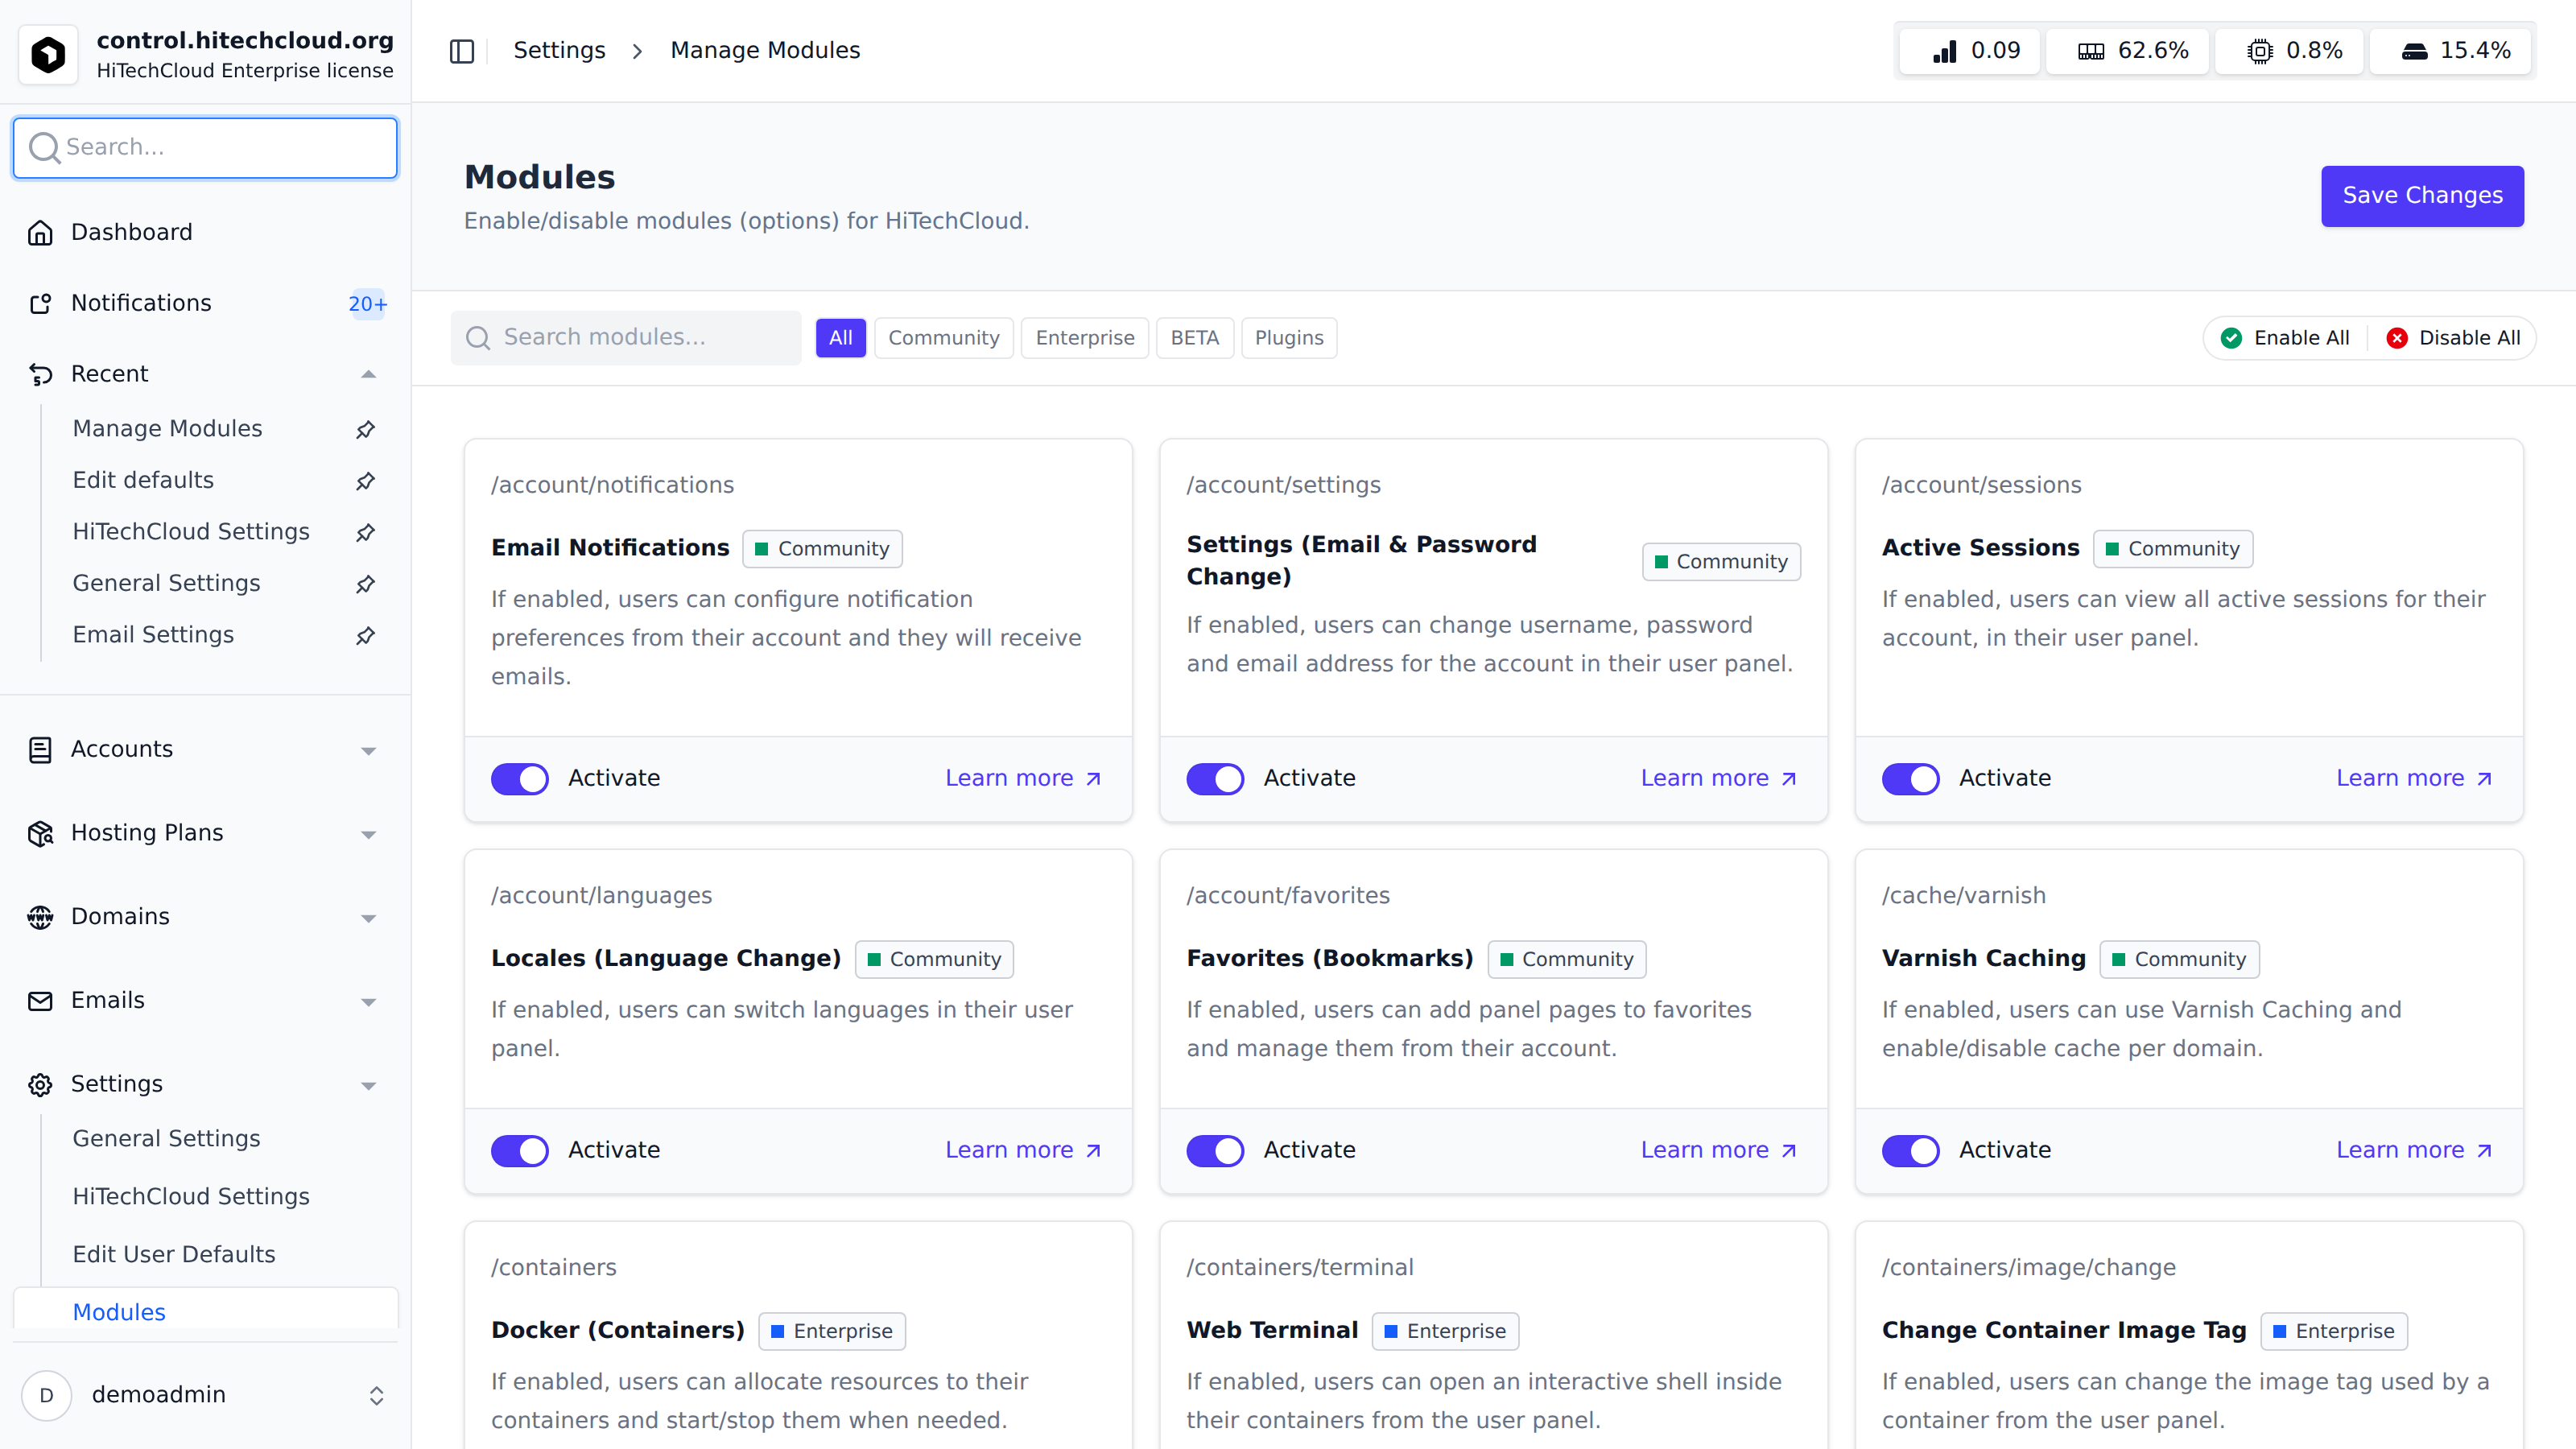Click the Save Changes button

click(2422, 196)
